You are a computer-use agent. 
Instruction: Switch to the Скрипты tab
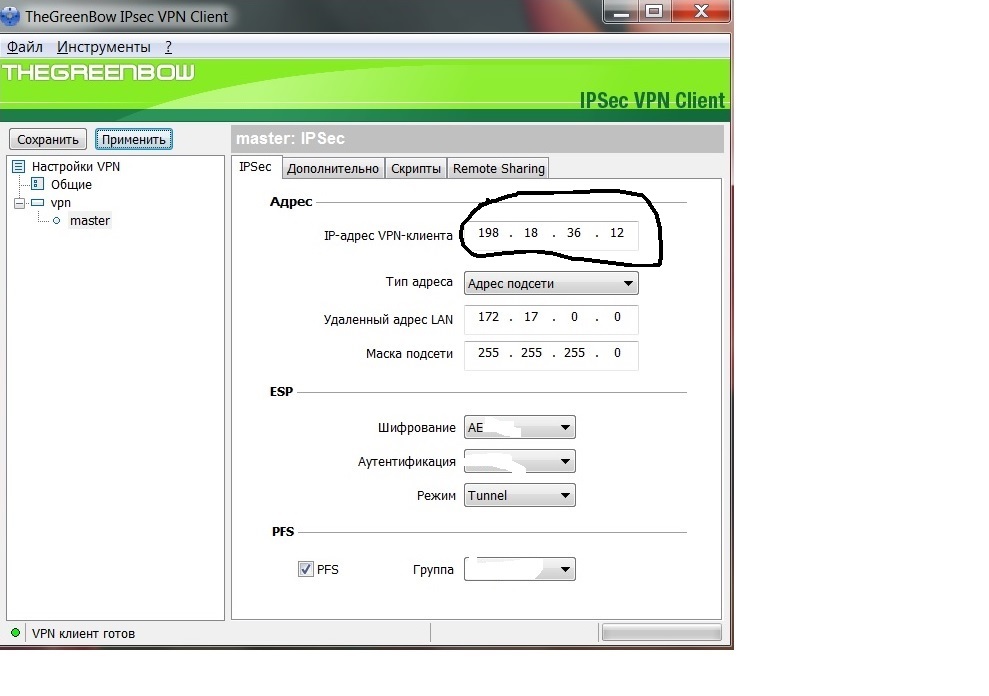416,168
